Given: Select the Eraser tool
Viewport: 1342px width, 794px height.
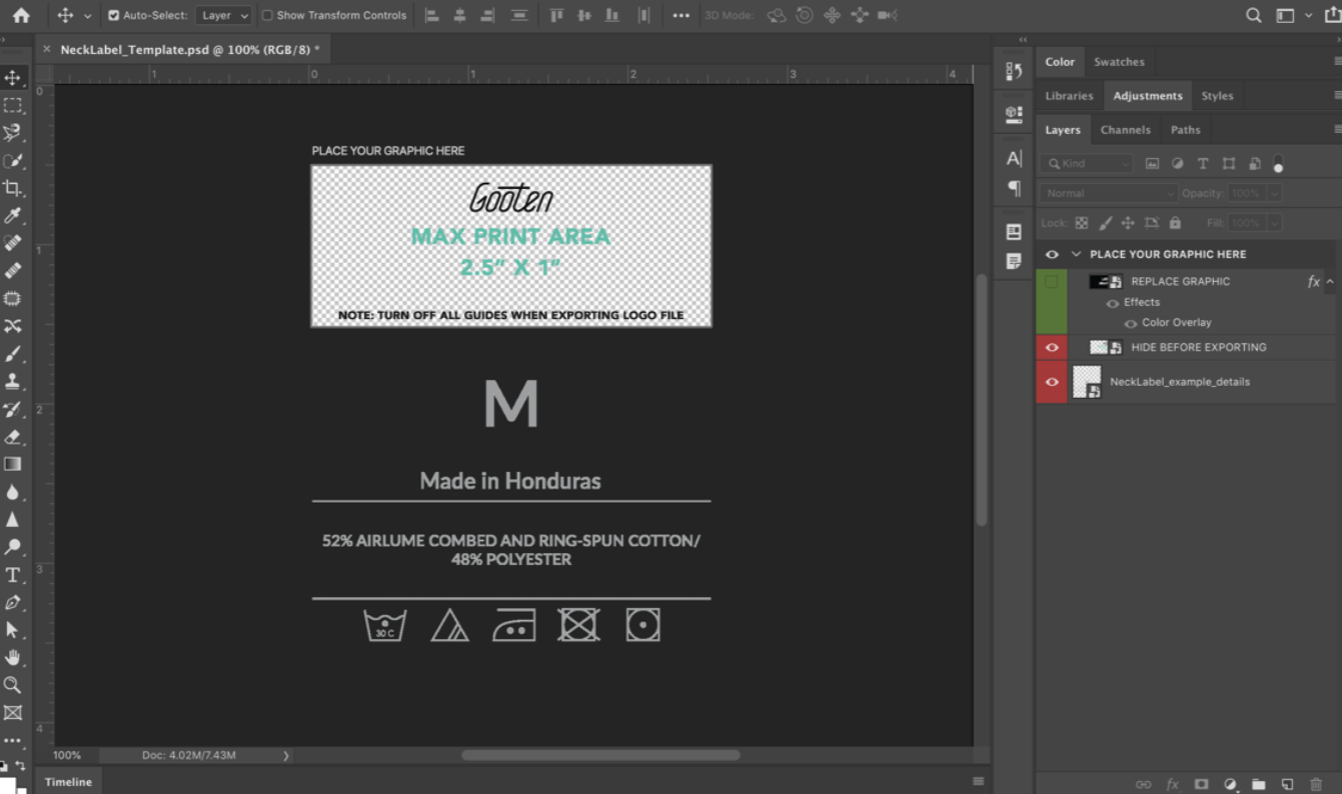Looking at the screenshot, I should [12, 437].
